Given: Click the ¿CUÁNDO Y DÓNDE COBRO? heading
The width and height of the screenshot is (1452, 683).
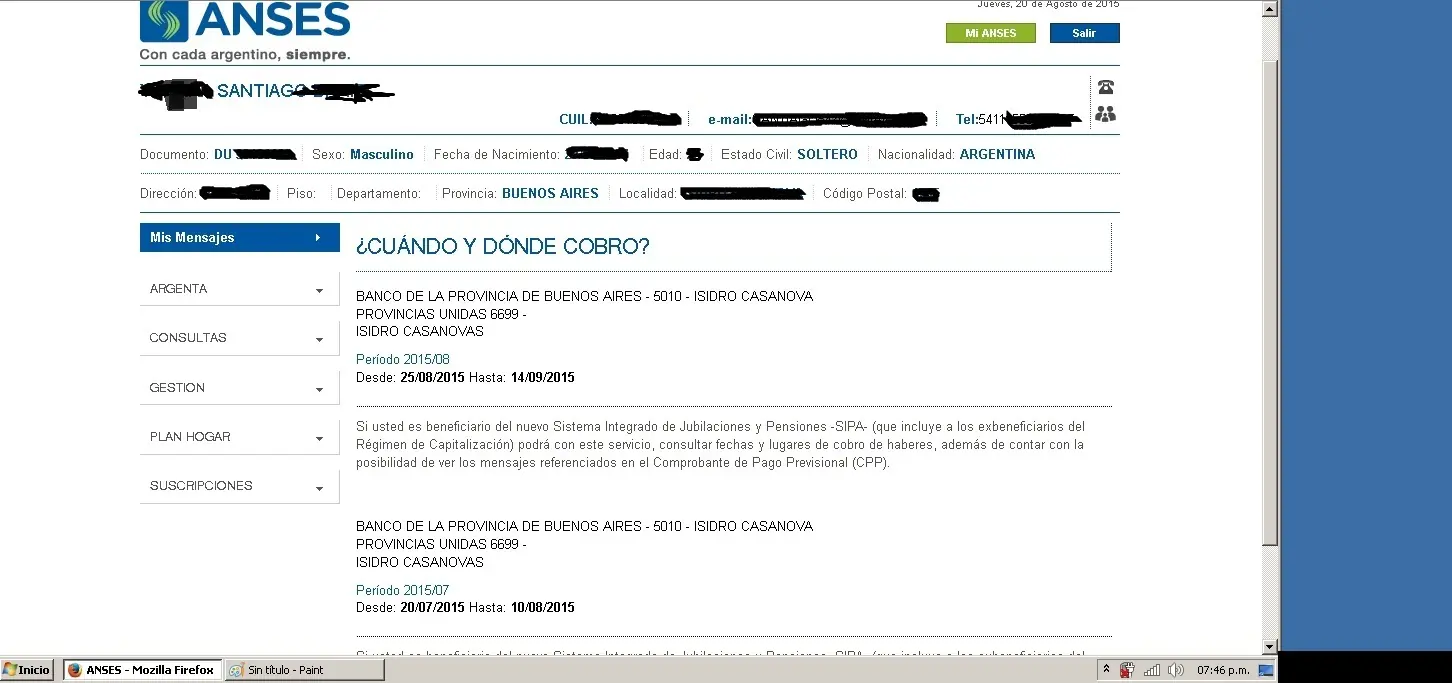Looking at the screenshot, I should [x=503, y=246].
